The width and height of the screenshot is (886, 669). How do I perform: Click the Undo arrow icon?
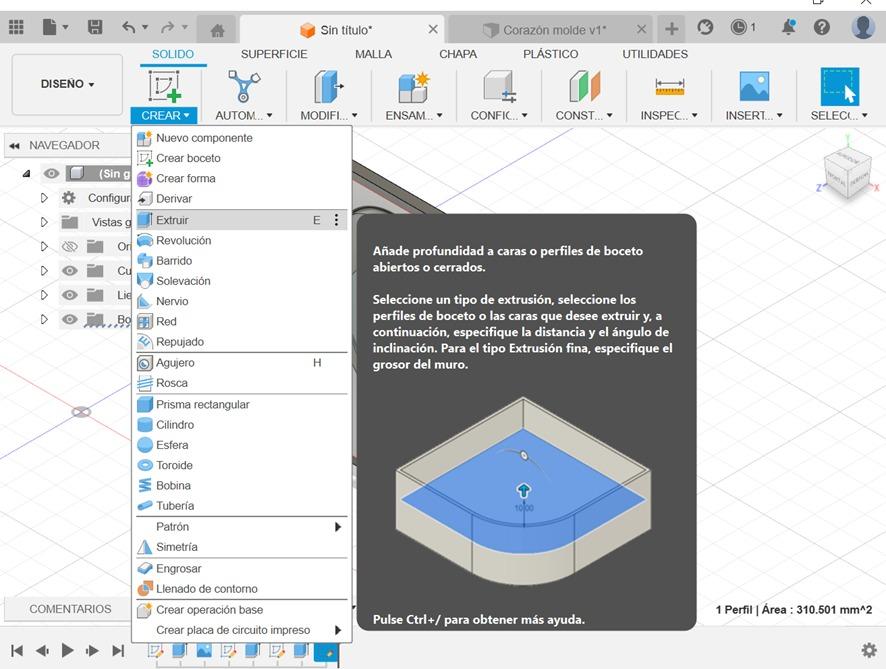[129, 28]
